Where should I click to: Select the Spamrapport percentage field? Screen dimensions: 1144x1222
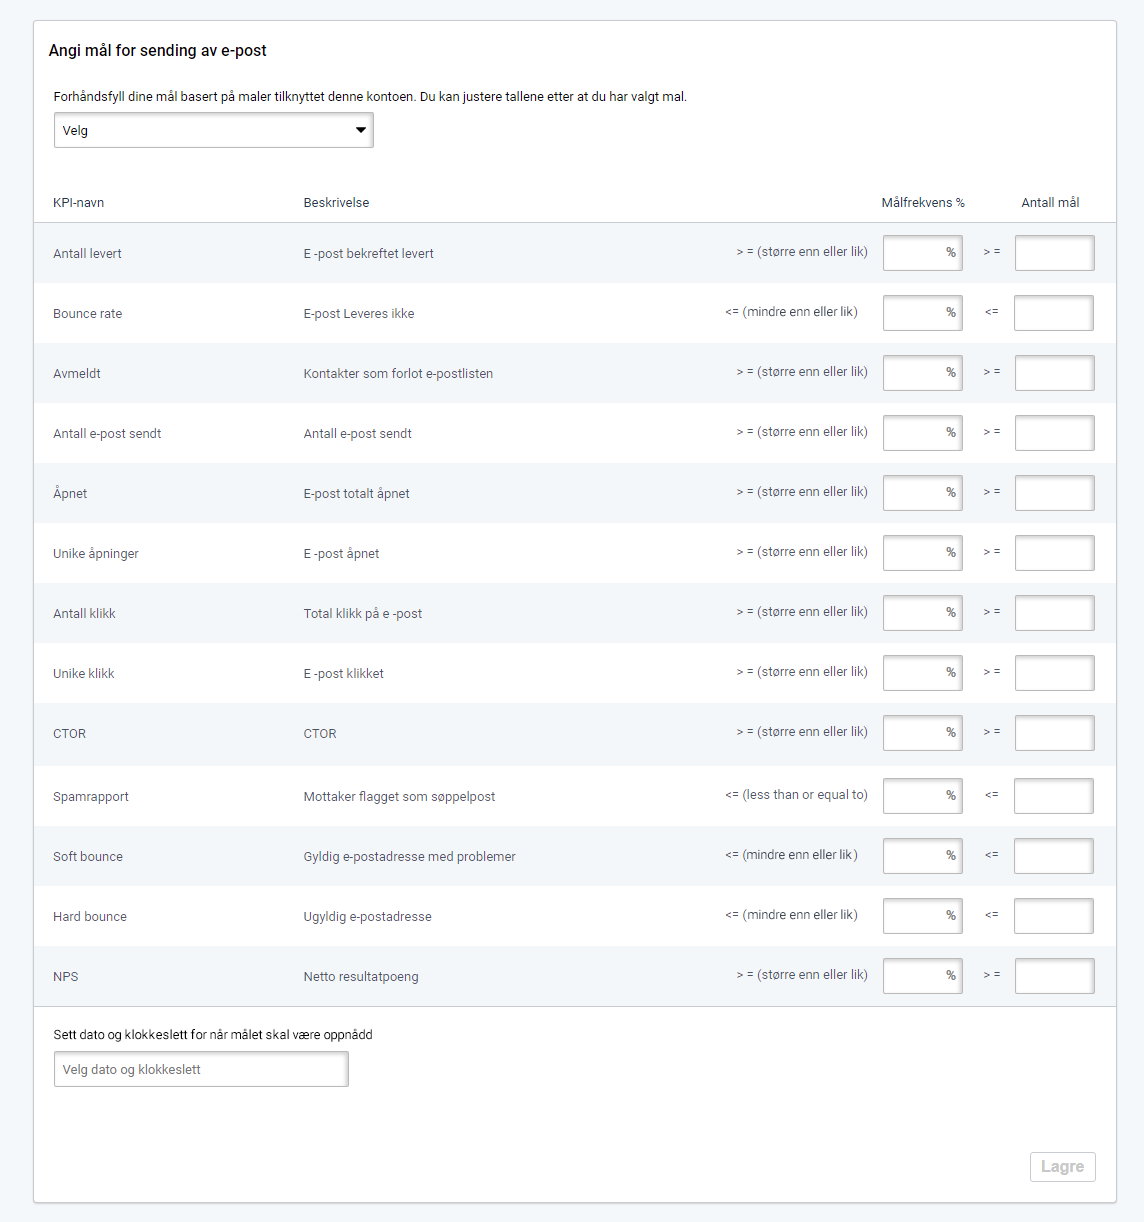pos(922,796)
